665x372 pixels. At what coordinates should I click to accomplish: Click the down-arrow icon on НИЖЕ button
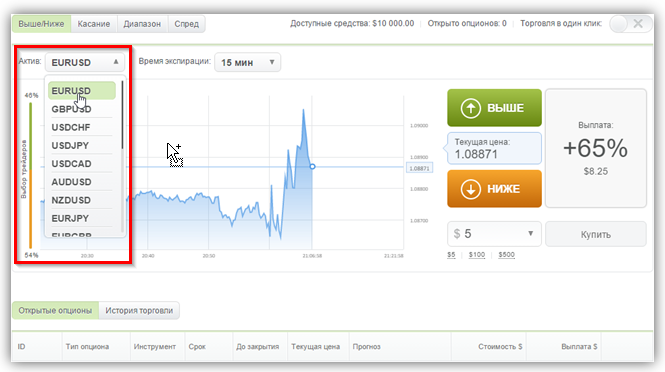(470, 189)
